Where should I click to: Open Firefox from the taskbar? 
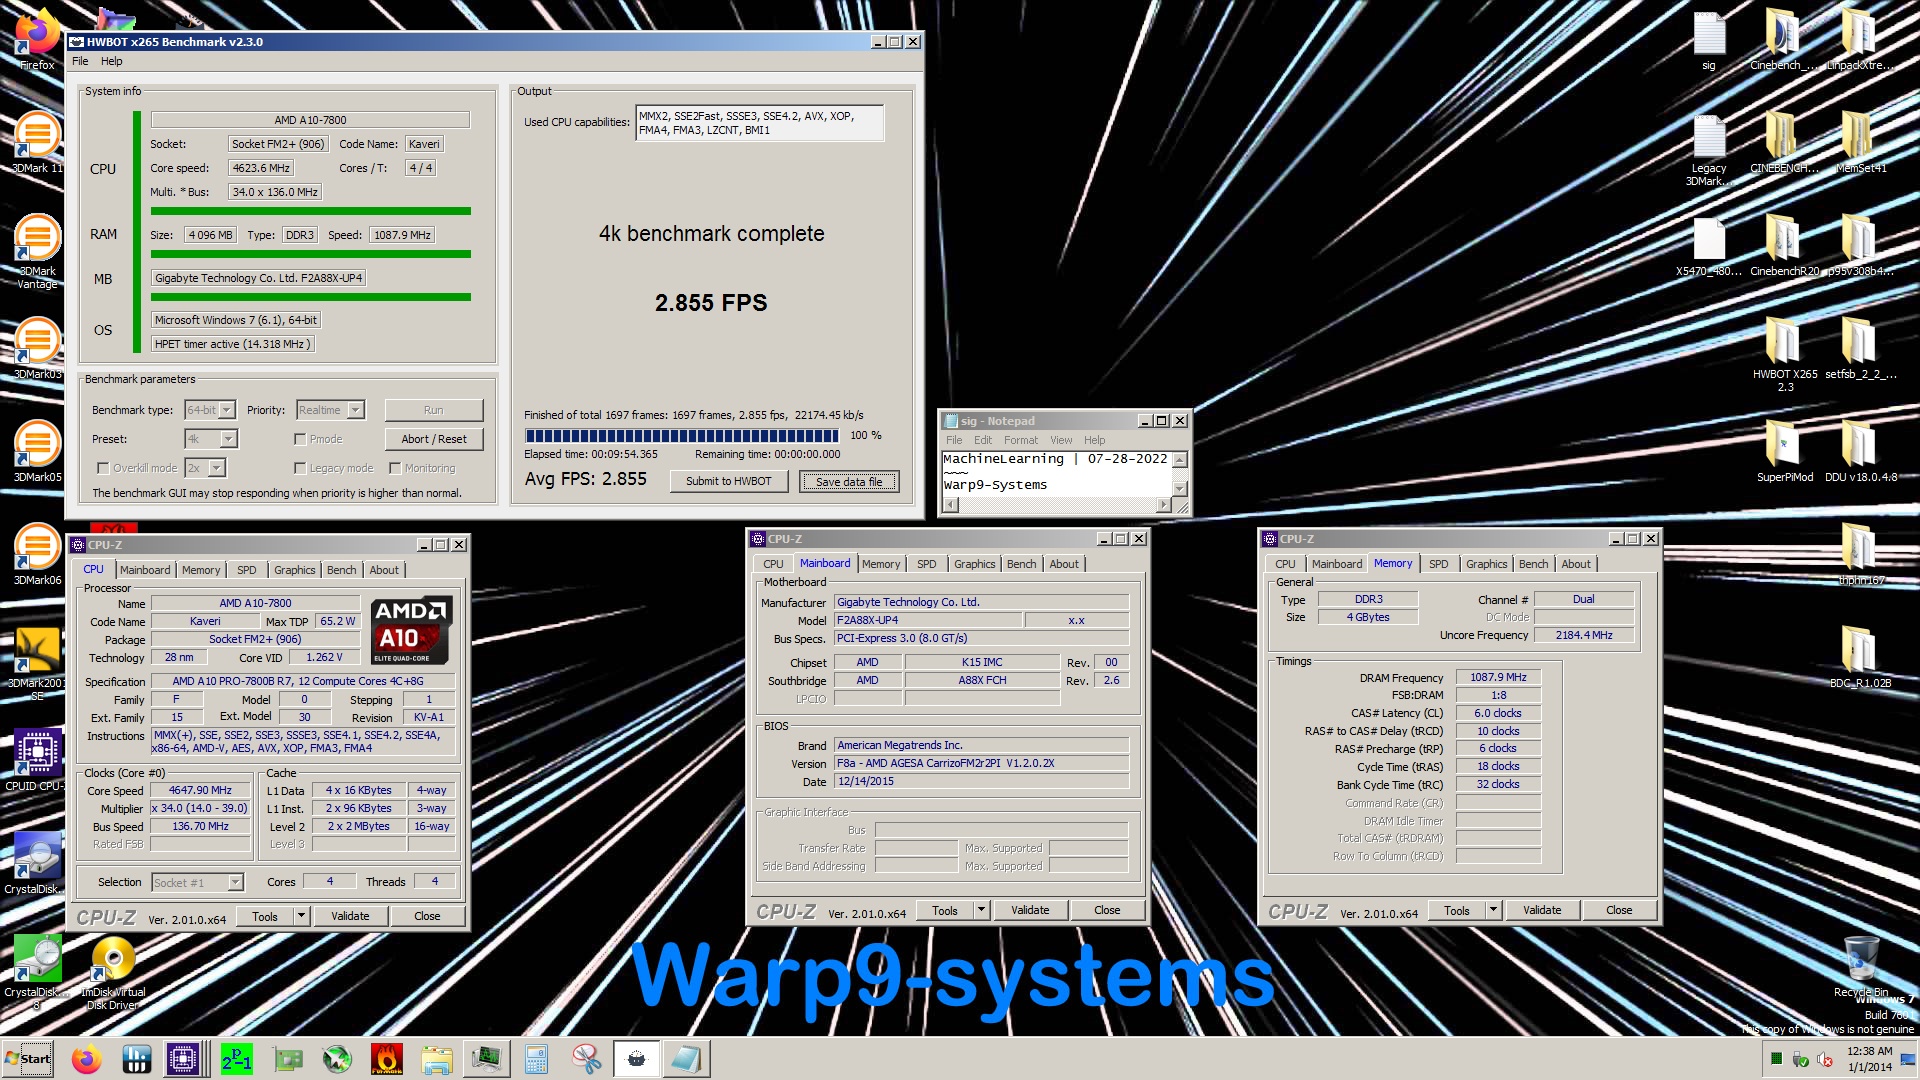tap(87, 1059)
